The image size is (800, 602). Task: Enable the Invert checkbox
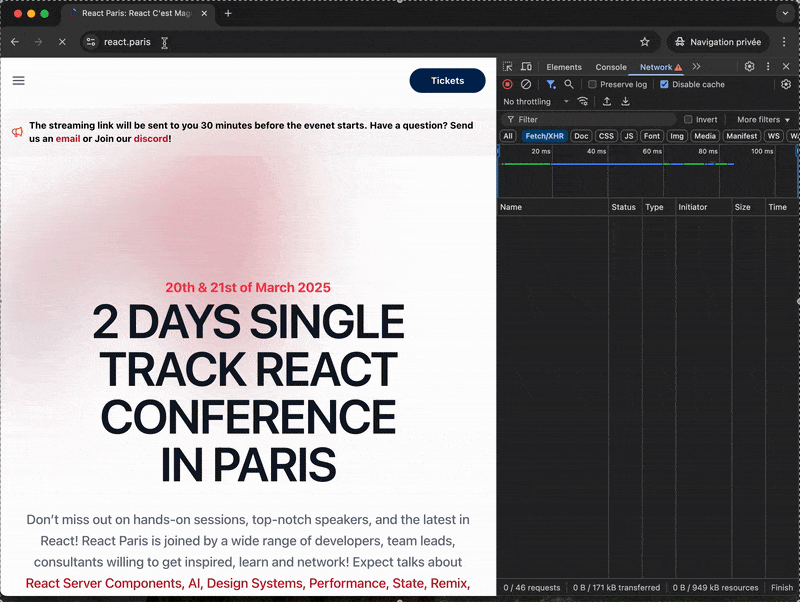688,119
